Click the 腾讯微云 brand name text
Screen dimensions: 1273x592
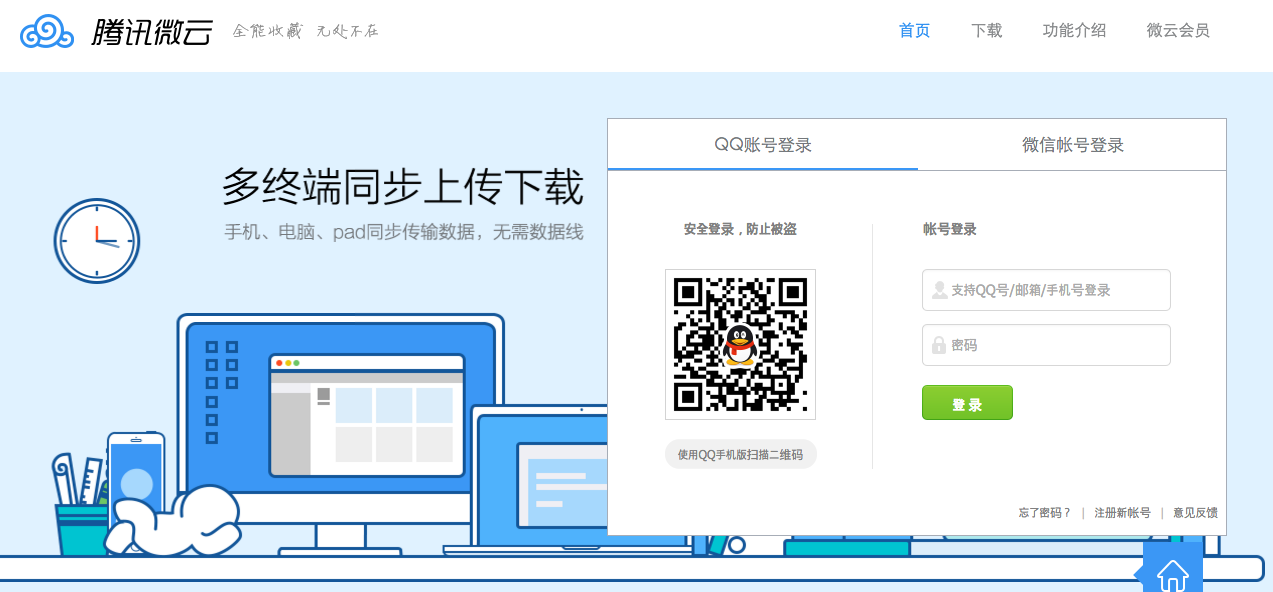pyautogui.click(x=152, y=32)
